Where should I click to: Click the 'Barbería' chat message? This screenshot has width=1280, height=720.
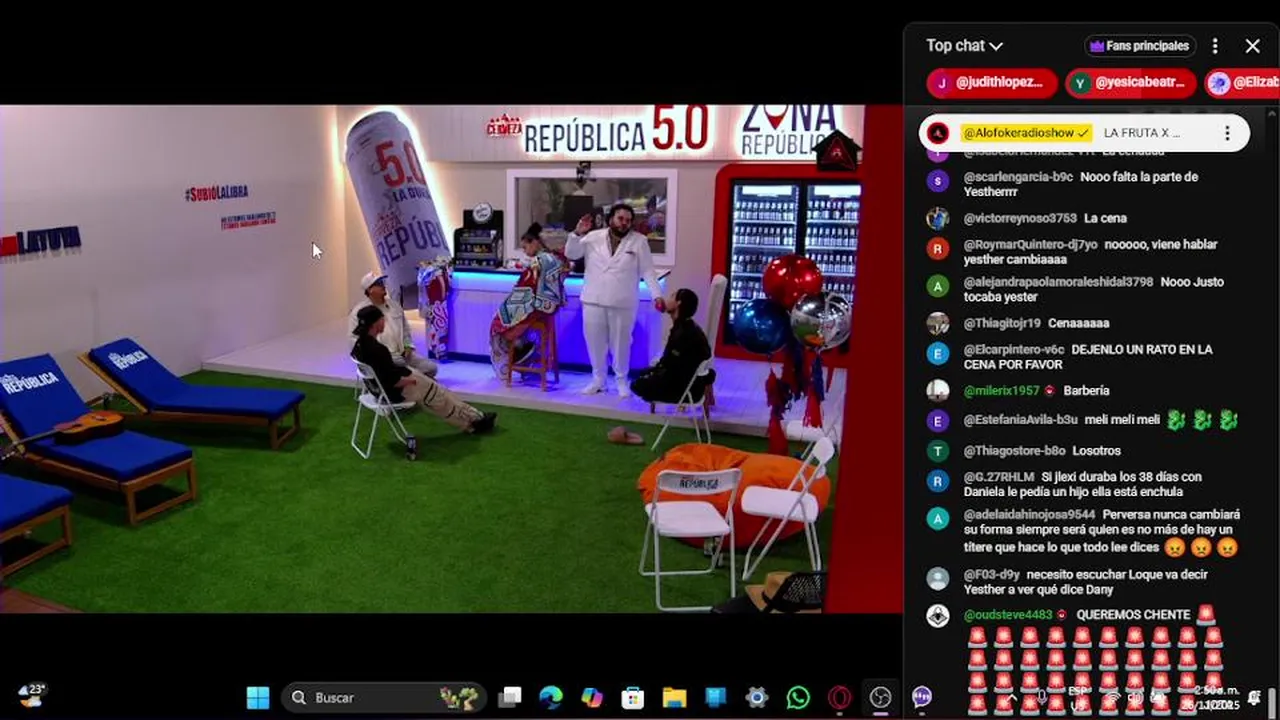pyautogui.click(x=1086, y=391)
